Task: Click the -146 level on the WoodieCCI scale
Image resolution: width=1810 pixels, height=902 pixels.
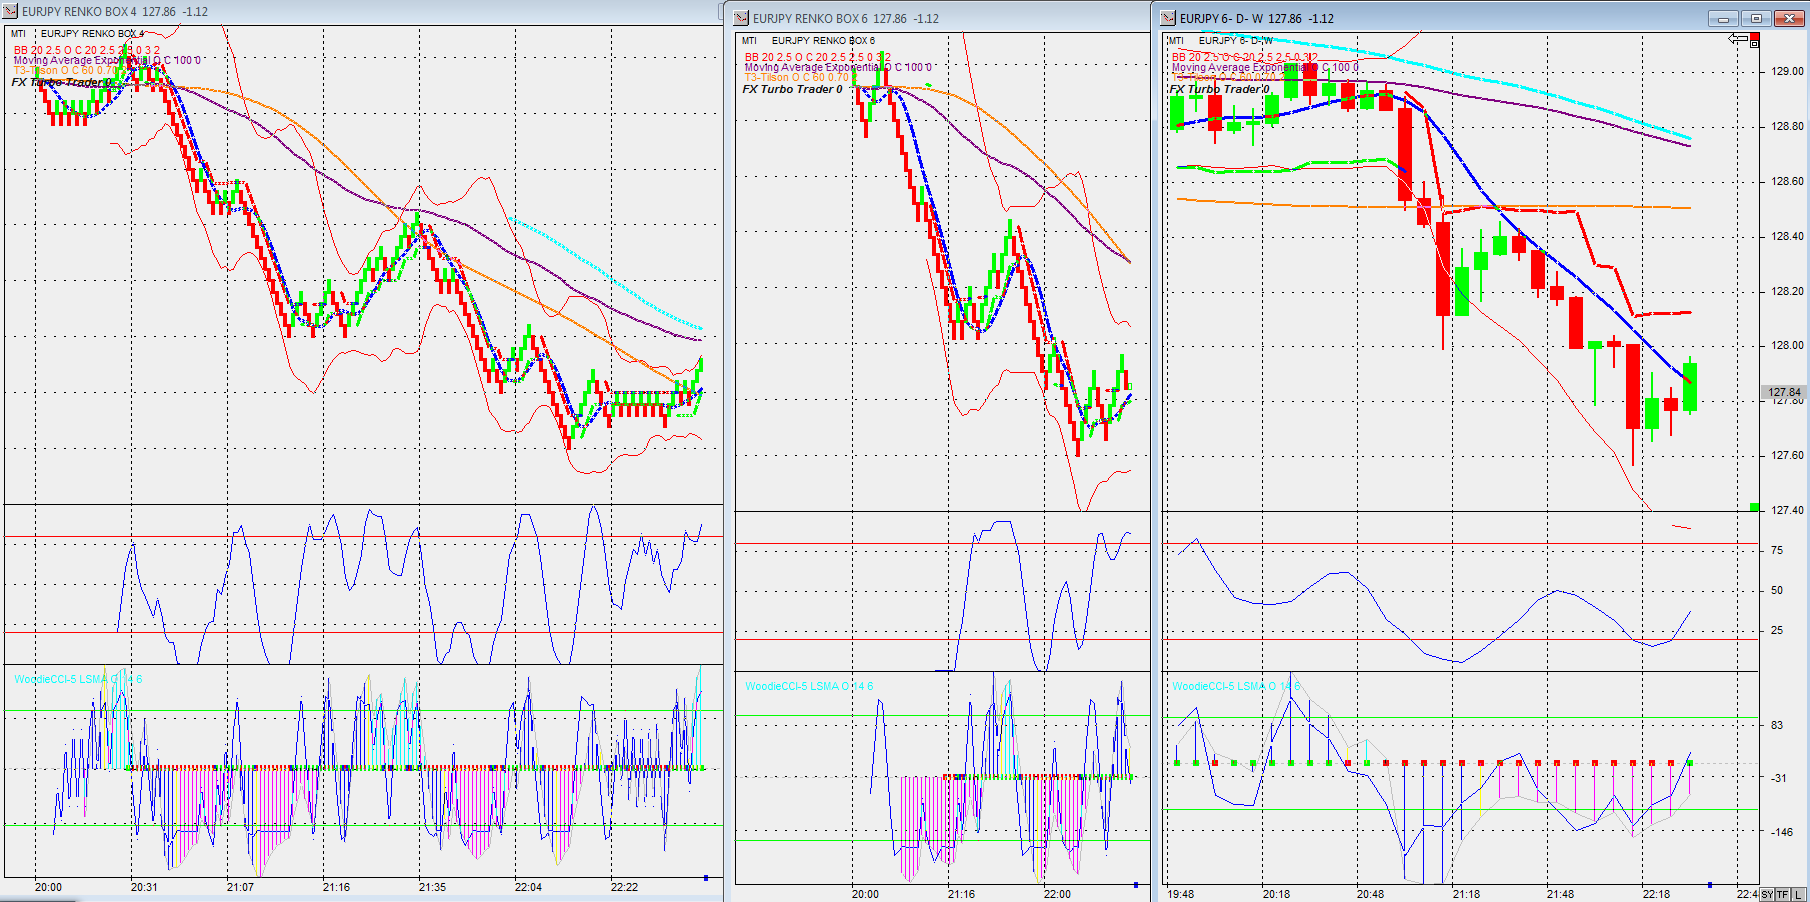Action: 1782,832
